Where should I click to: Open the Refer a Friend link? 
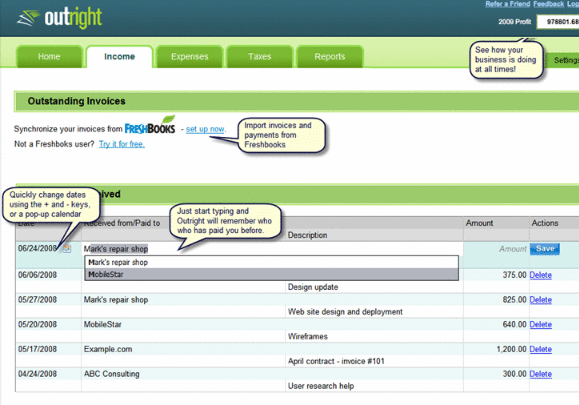point(507,4)
